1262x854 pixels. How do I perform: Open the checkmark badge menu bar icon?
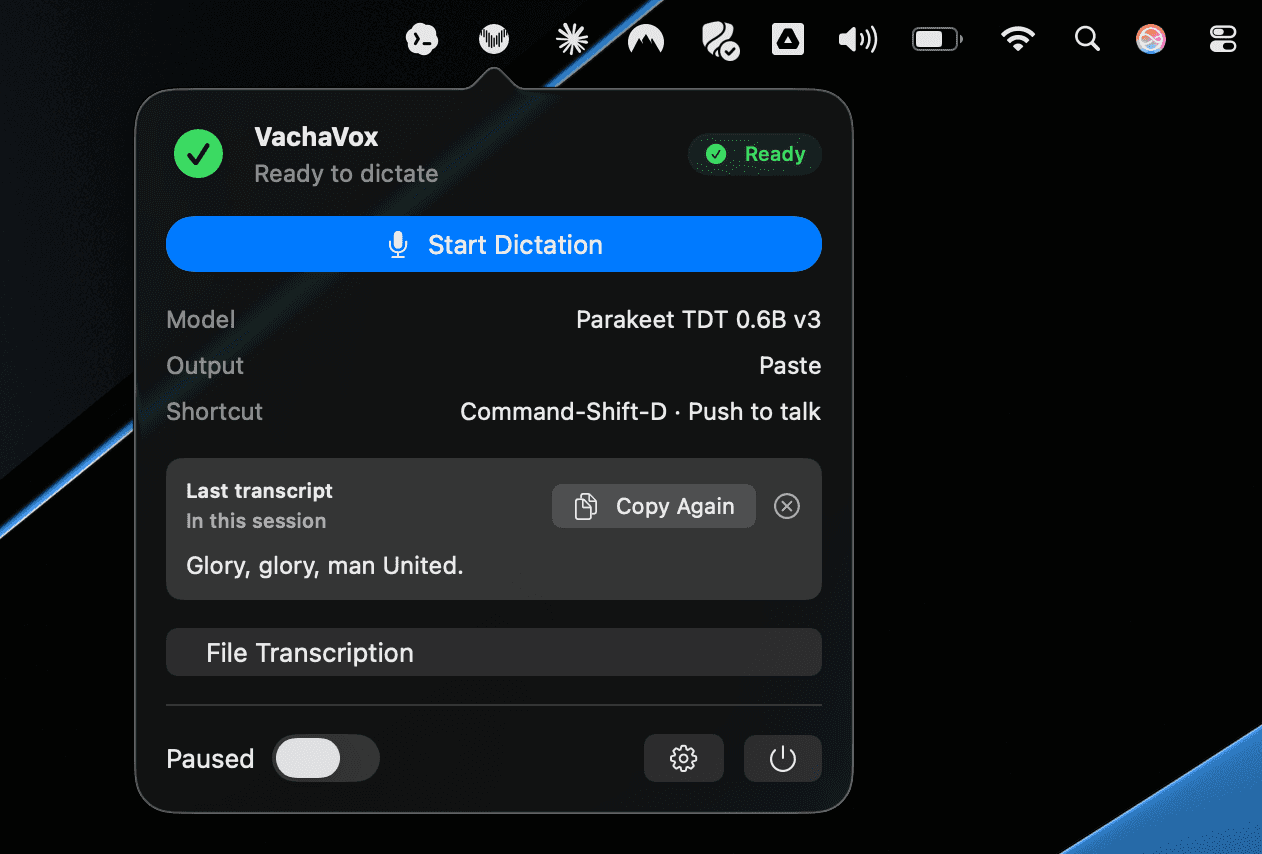tap(720, 41)
